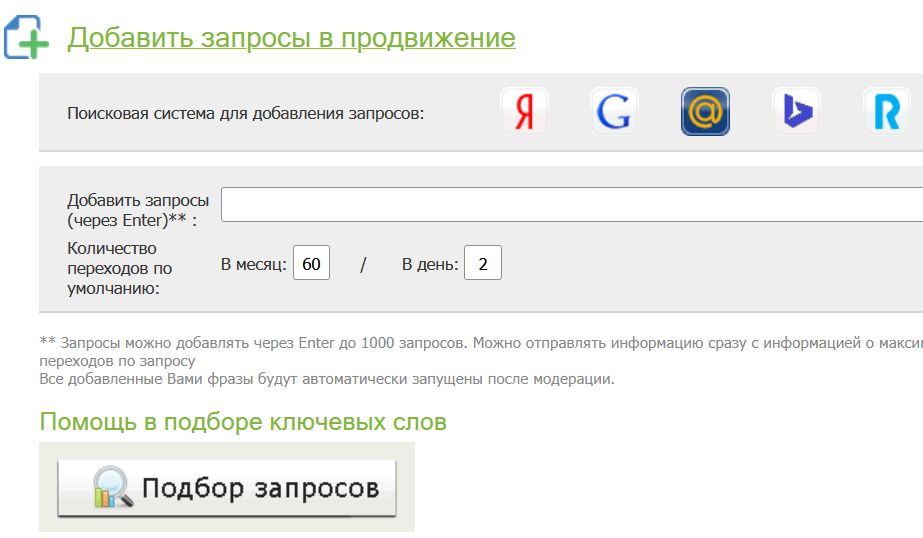The width and height of the screenshot is (923, 538).
Task: Click the Поисковая система для добавления запросов label
Action: (246, 113)
